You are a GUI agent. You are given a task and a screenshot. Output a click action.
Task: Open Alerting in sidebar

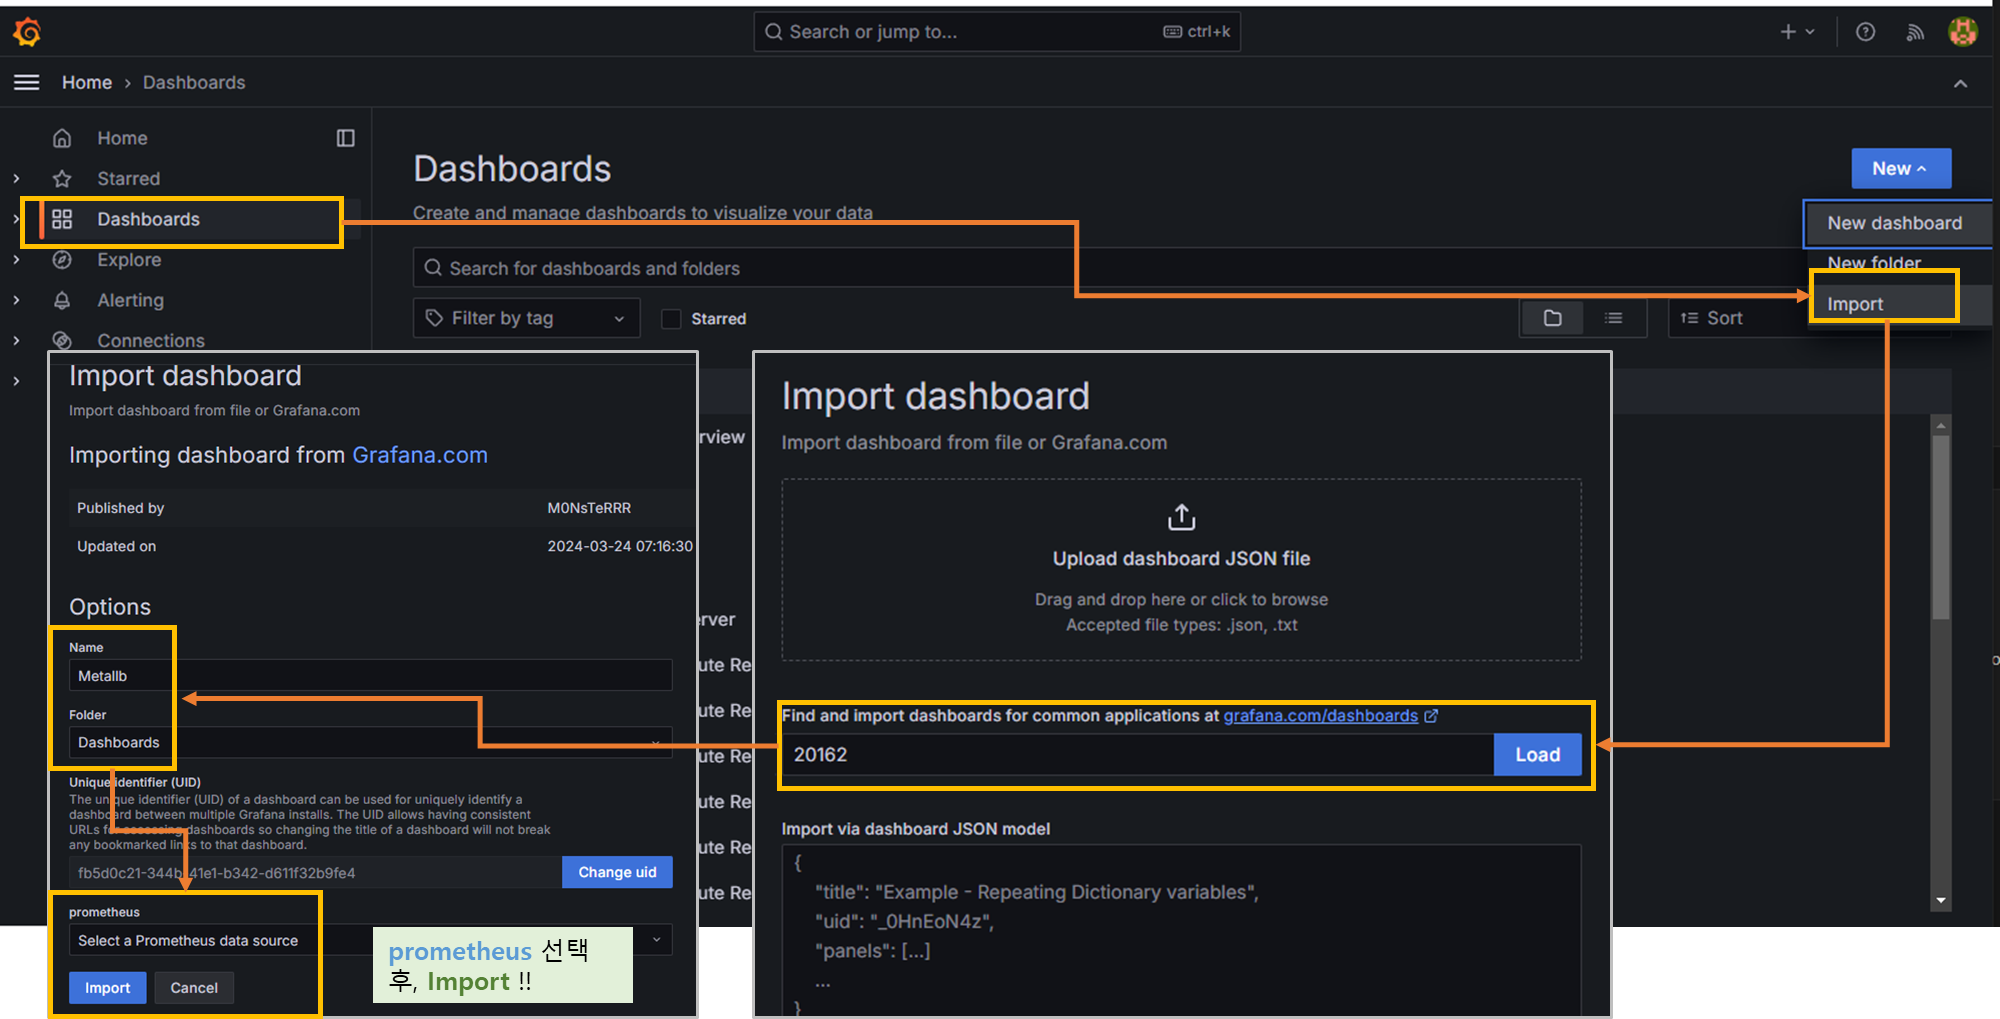pyautogui.click(x=130, y=300)
